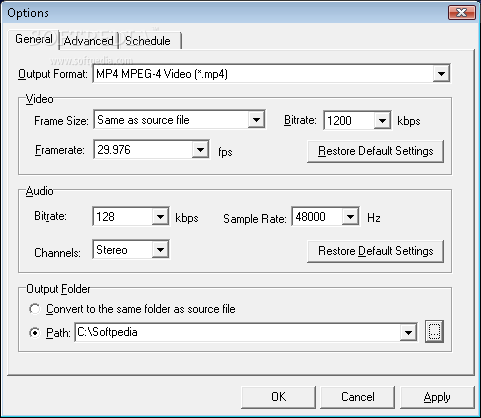Apply the settings with Apply button

tap(437, 397)
